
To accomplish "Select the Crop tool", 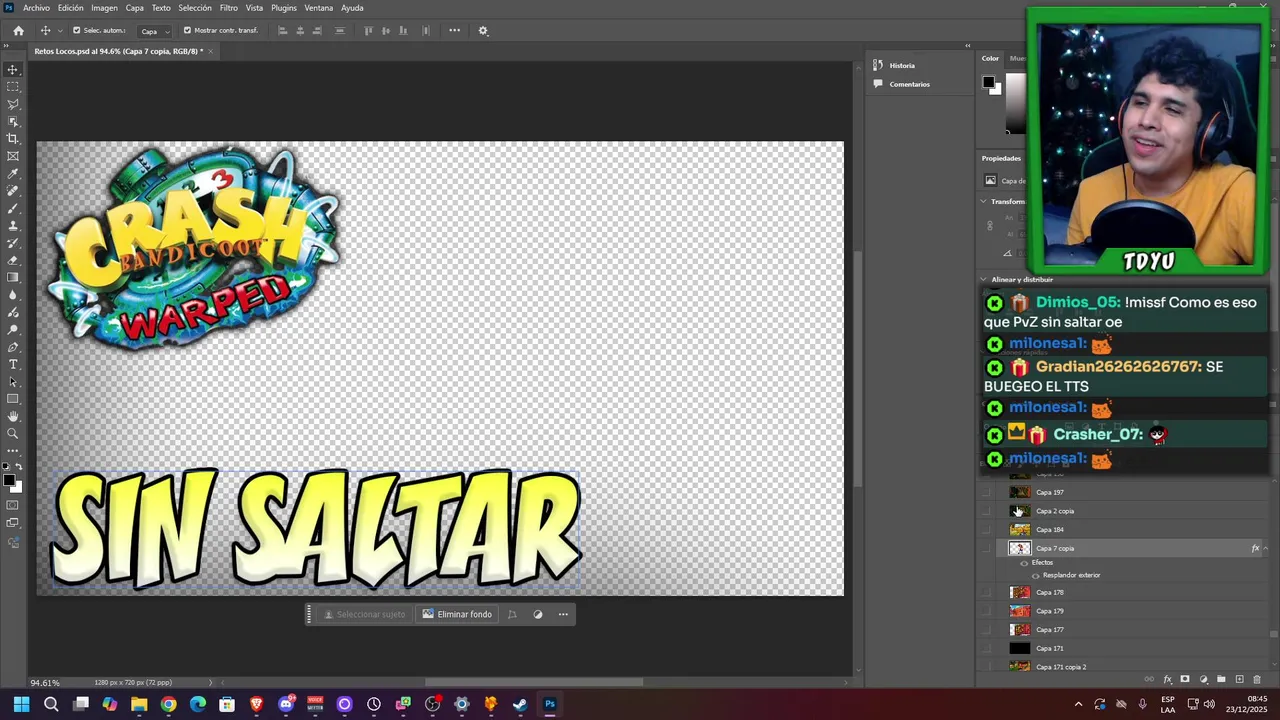I will 13,138.
